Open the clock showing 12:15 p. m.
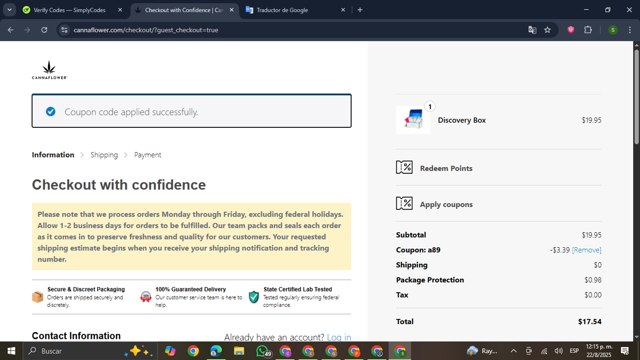Image resolution: width=640 pixels, height=360 pixels. [599, 351]
